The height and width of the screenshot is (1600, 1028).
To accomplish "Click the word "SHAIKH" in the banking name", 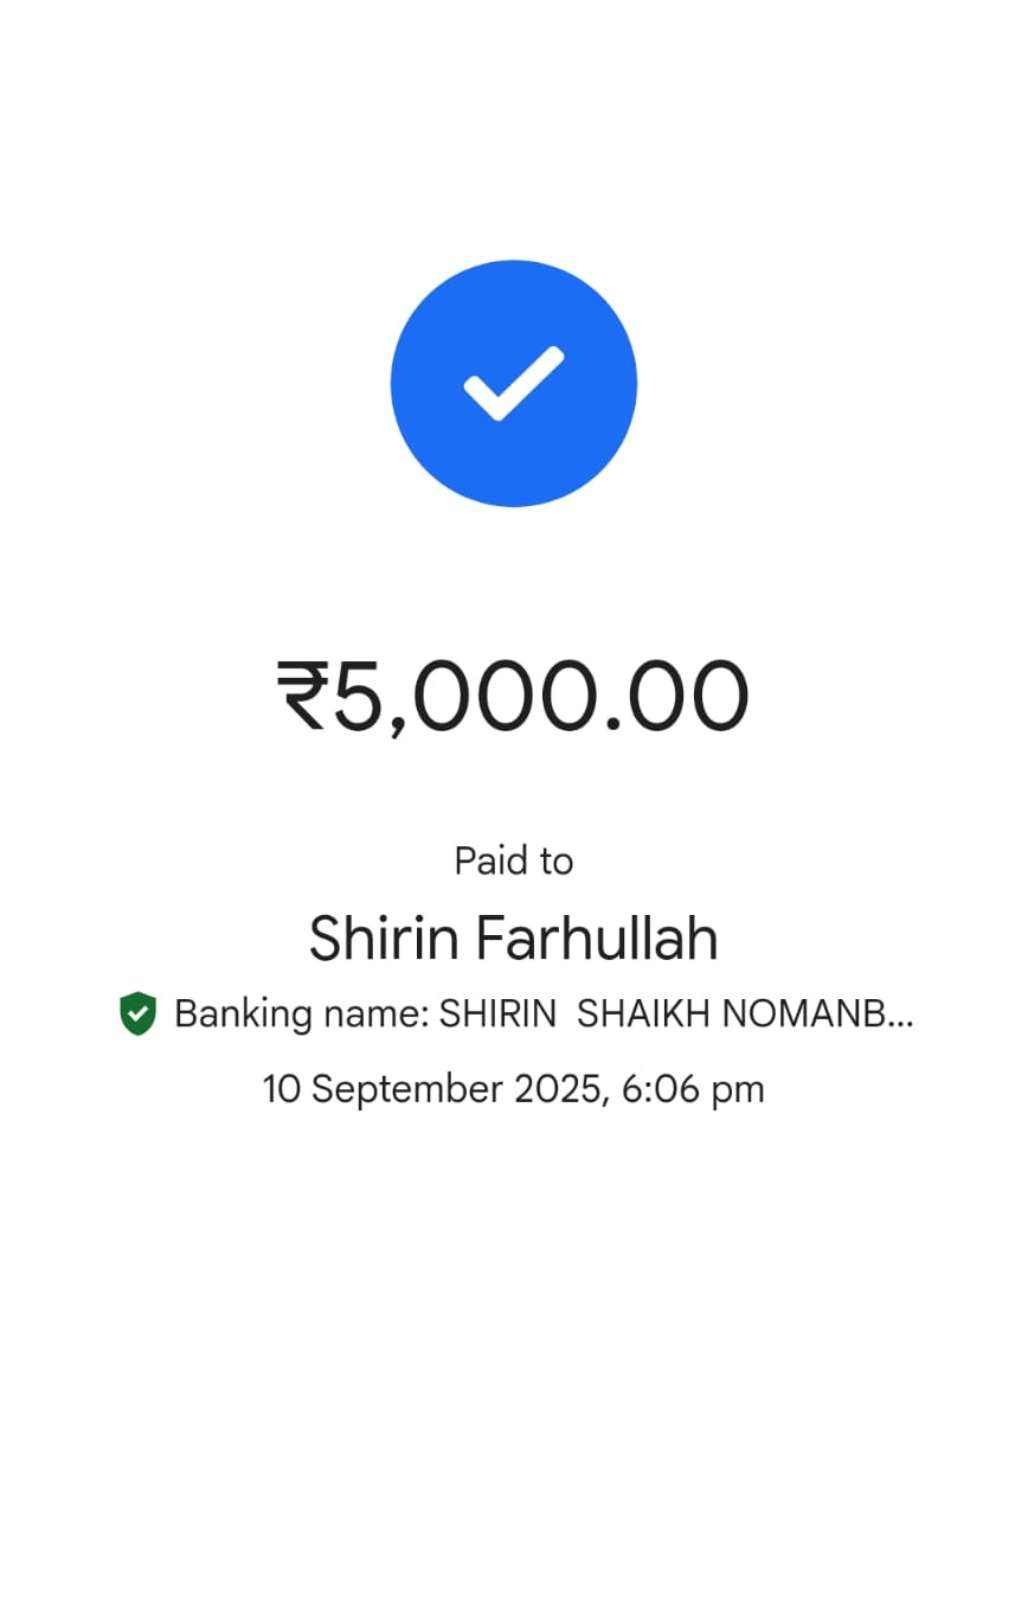I will click(644, 1014).
